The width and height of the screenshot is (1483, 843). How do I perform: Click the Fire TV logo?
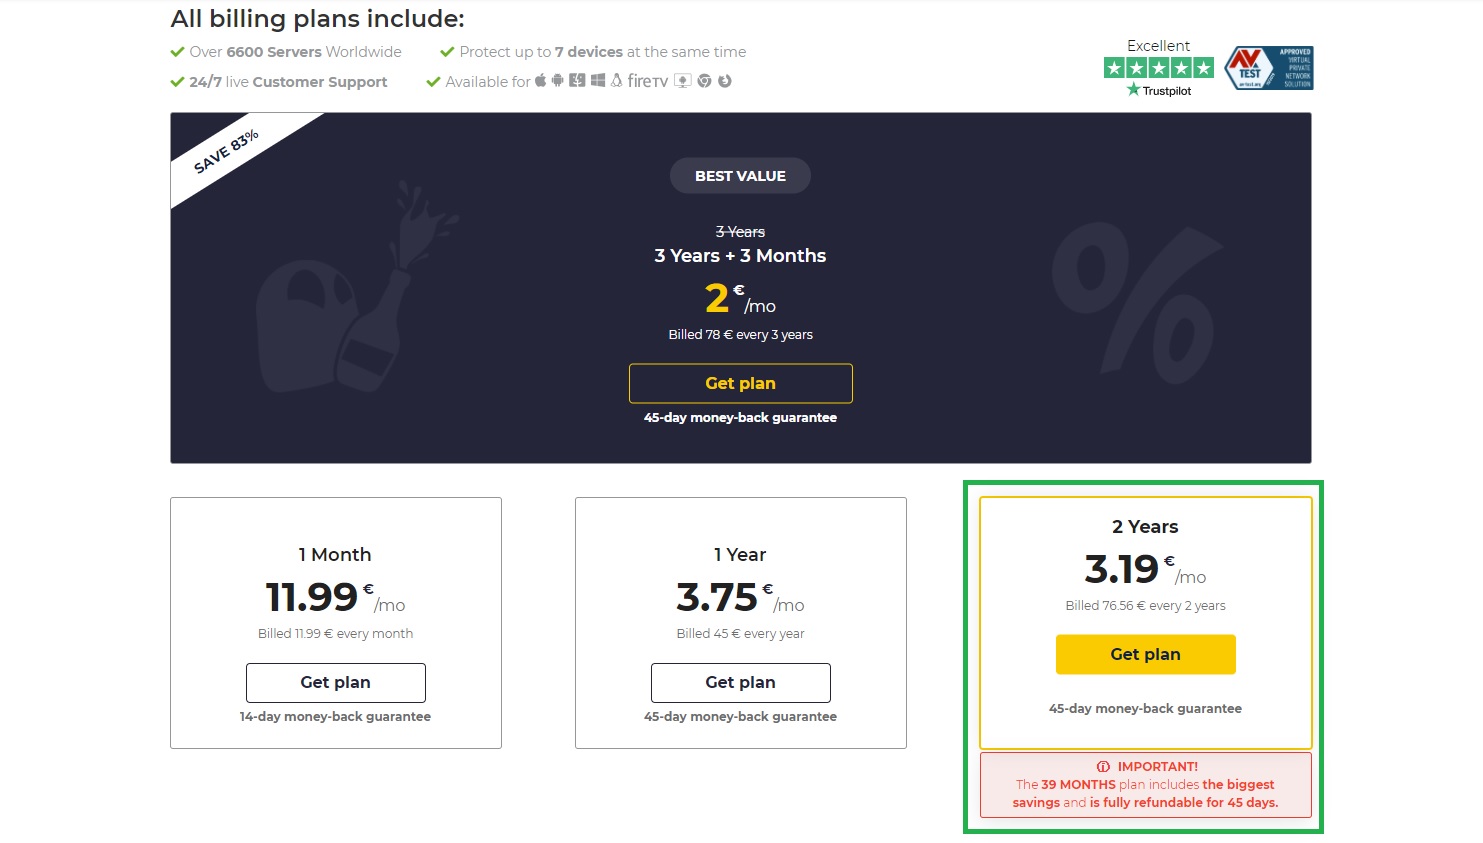click(x=647, y=81)
